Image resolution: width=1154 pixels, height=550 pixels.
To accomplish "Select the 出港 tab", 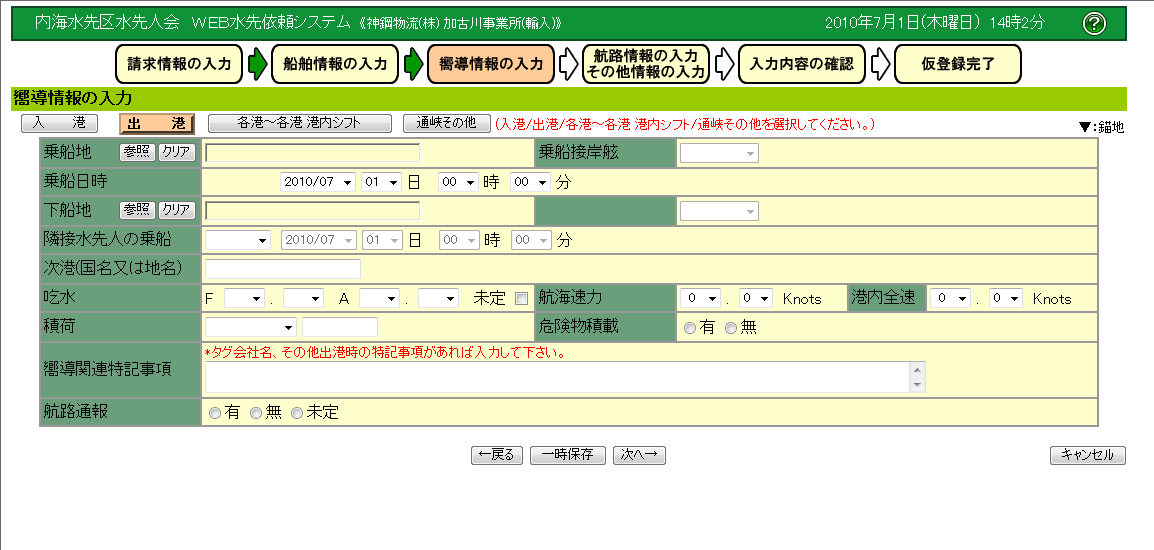I will click(157, 124).
